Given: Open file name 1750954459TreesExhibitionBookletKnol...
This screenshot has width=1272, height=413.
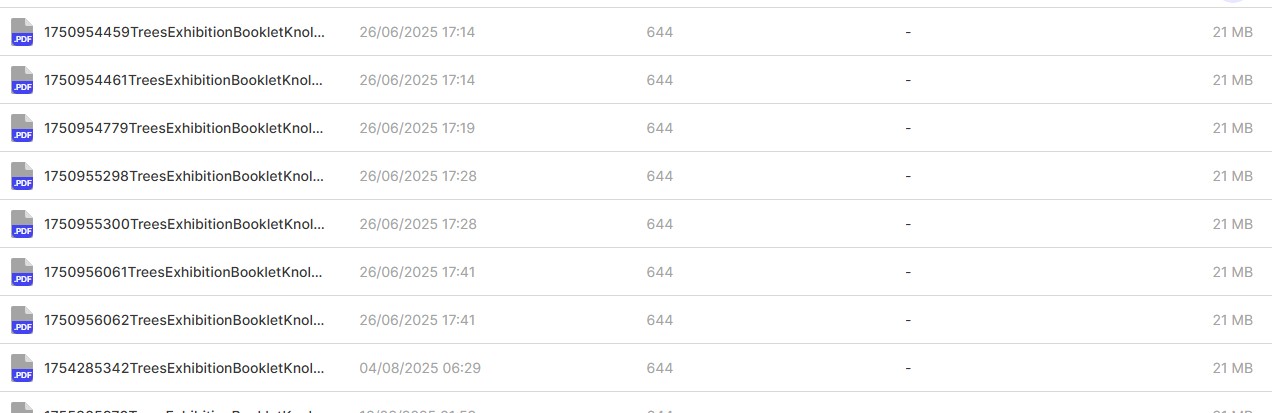Looking at the screenshot, I should [184, 32].
